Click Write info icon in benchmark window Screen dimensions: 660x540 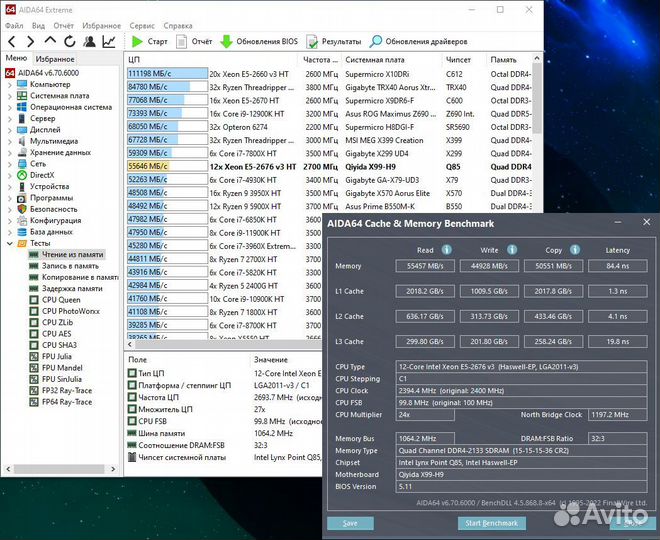[x=512, y=250]
